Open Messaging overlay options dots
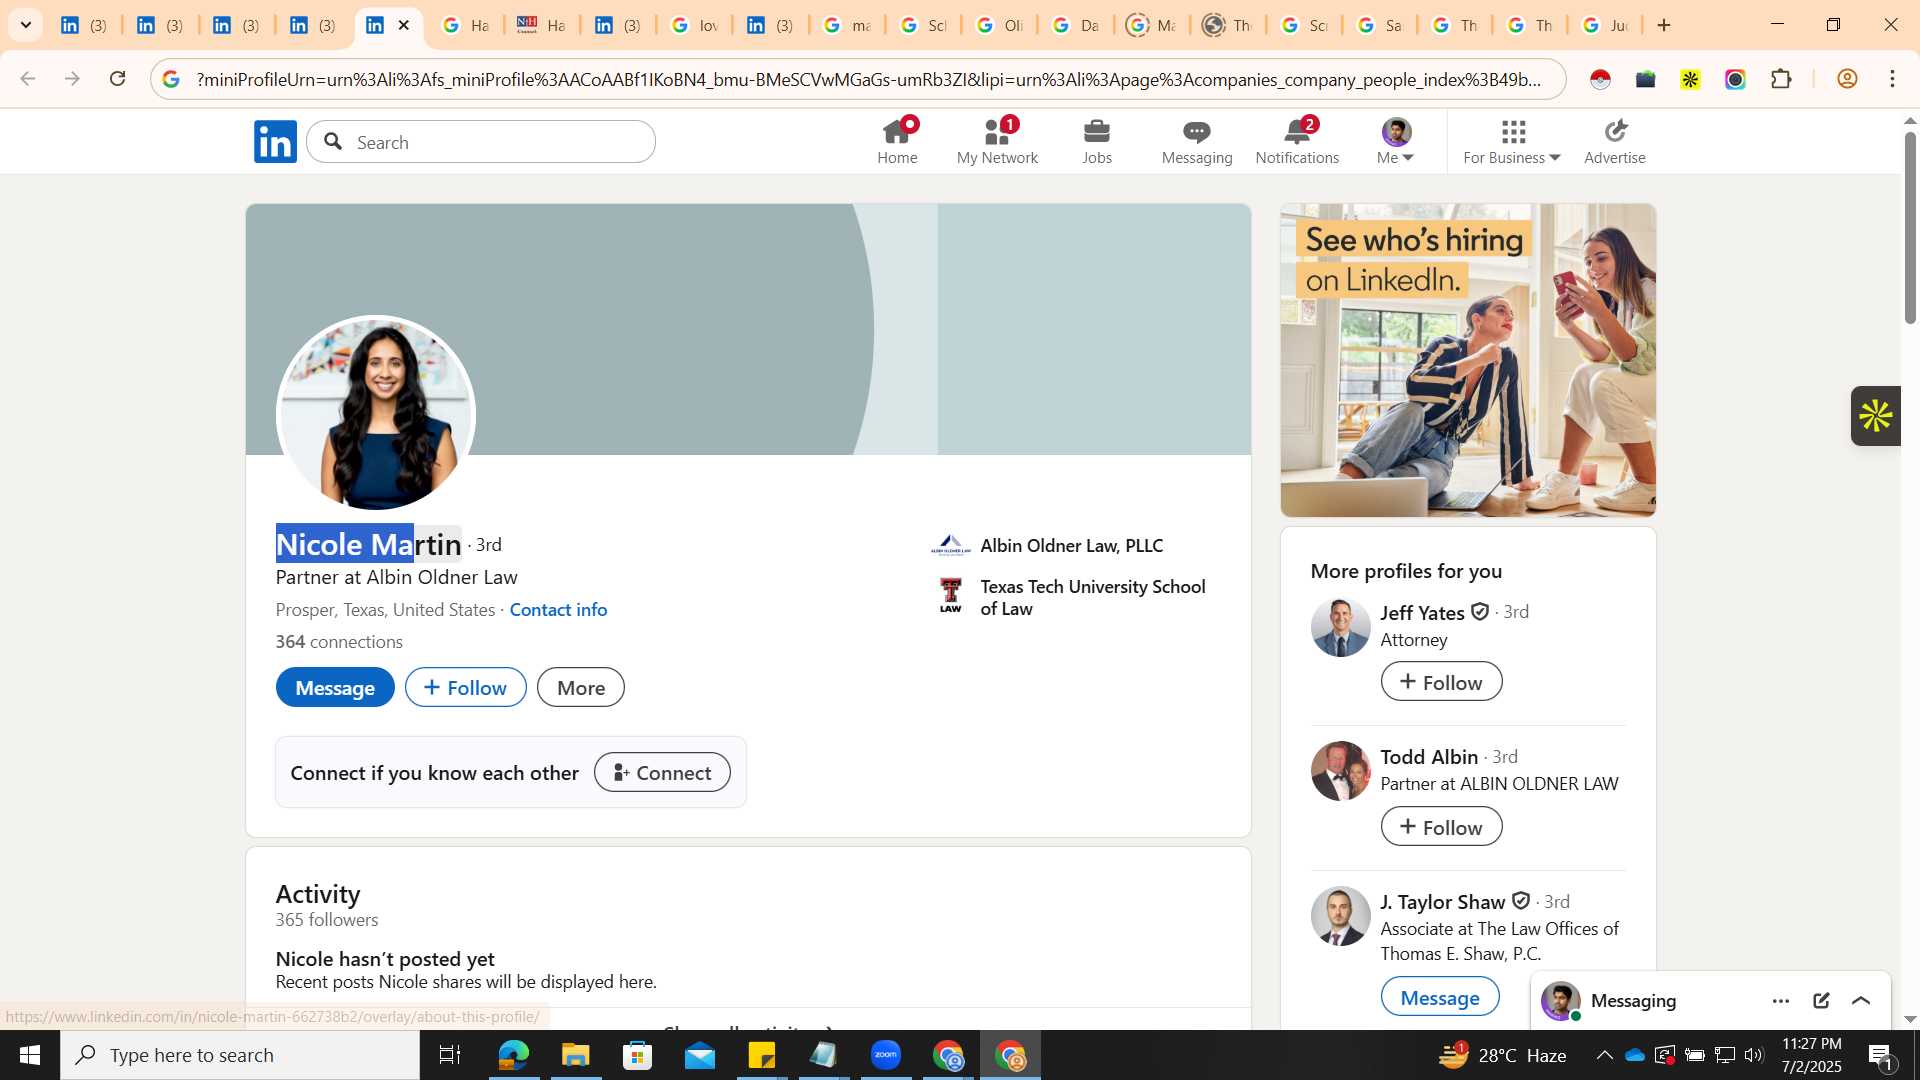This screenshot has width=1920, height=1080. [x=1780, y=1001]
